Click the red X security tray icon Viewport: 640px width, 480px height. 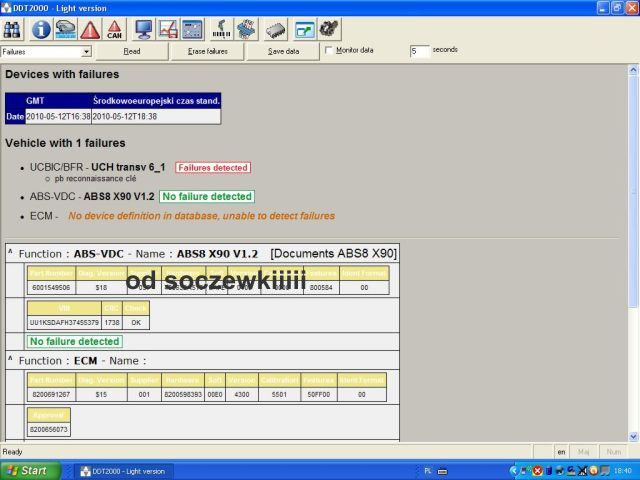click(x=538, y=471)
